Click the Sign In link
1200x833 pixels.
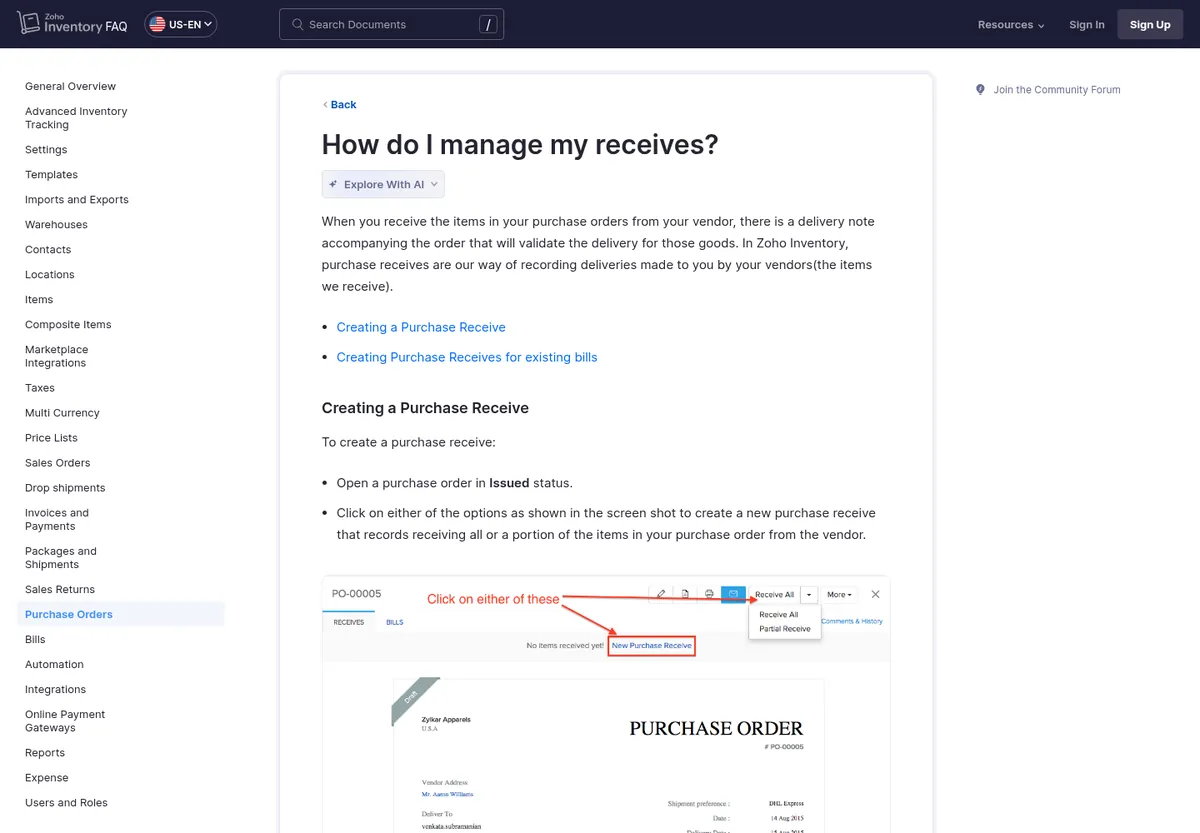click(x=1087, y=25)
